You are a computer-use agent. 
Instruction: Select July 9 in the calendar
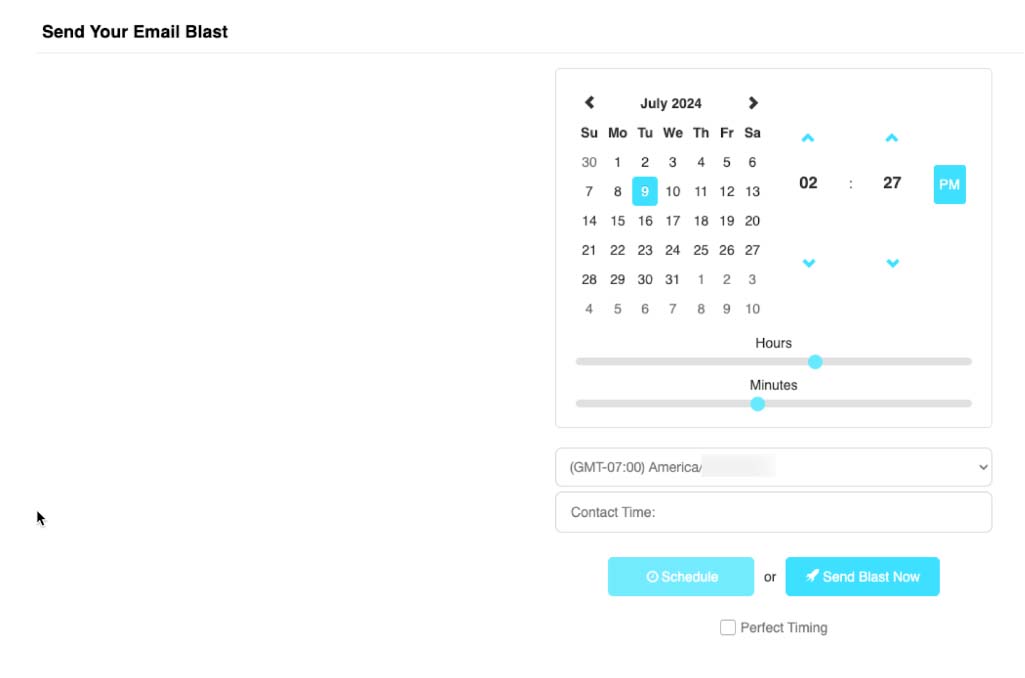[645, 191]
